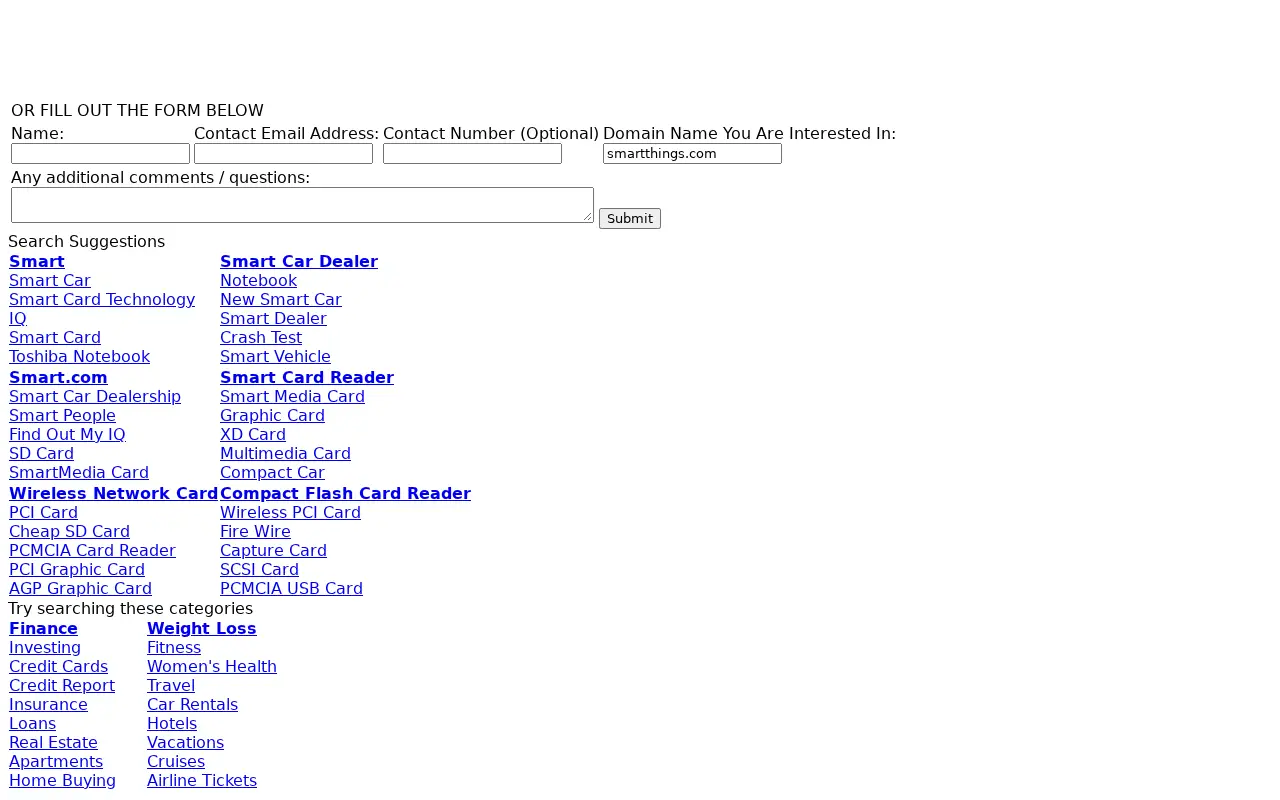Open the Smart Car link

[50, 281]
